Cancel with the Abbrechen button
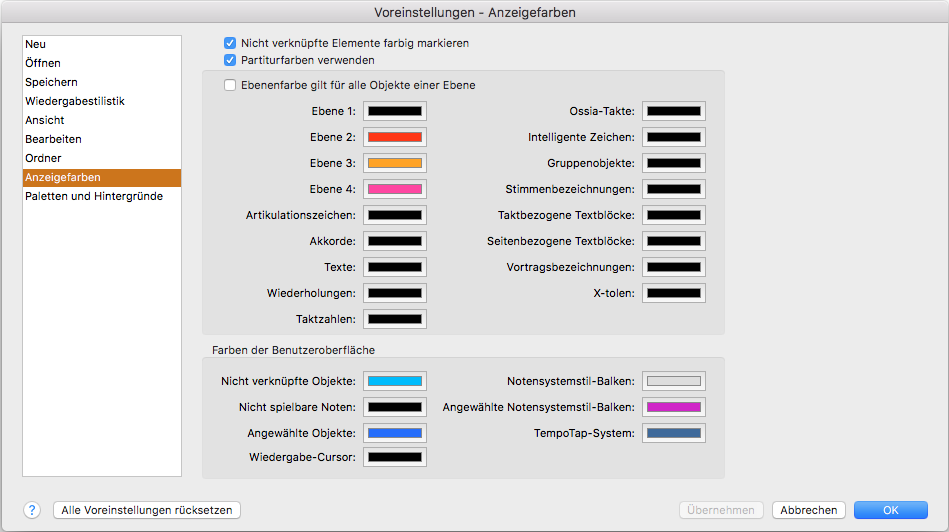The height and width of the screenshot is (532, 949). pyautogui.click(x=809, y=510)
